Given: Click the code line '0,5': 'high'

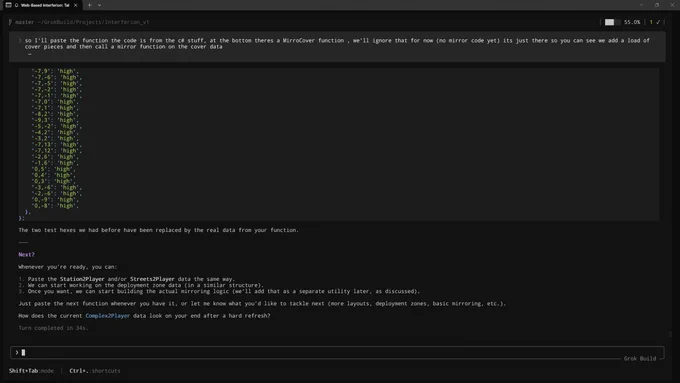Looking at the screenshot, I should coord(53,169).
